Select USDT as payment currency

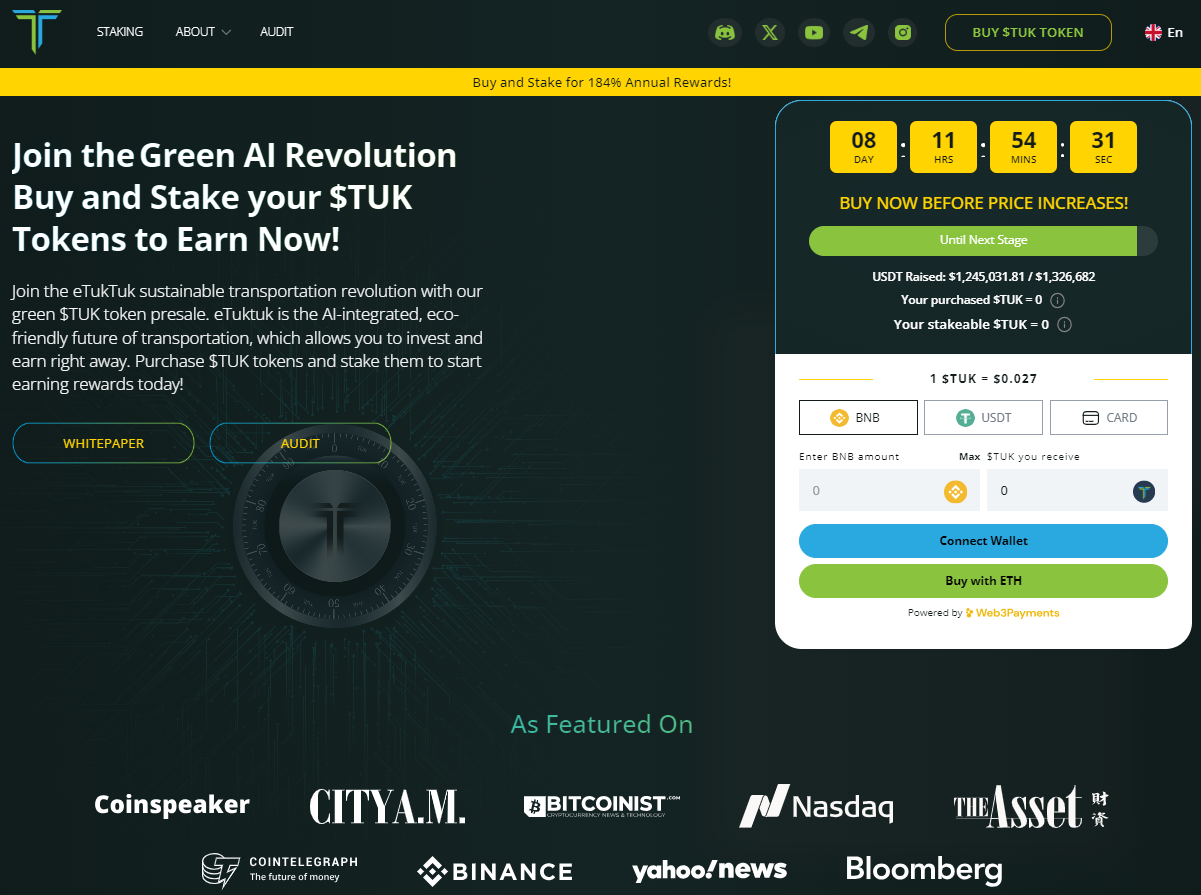click(x=983, y=418)
